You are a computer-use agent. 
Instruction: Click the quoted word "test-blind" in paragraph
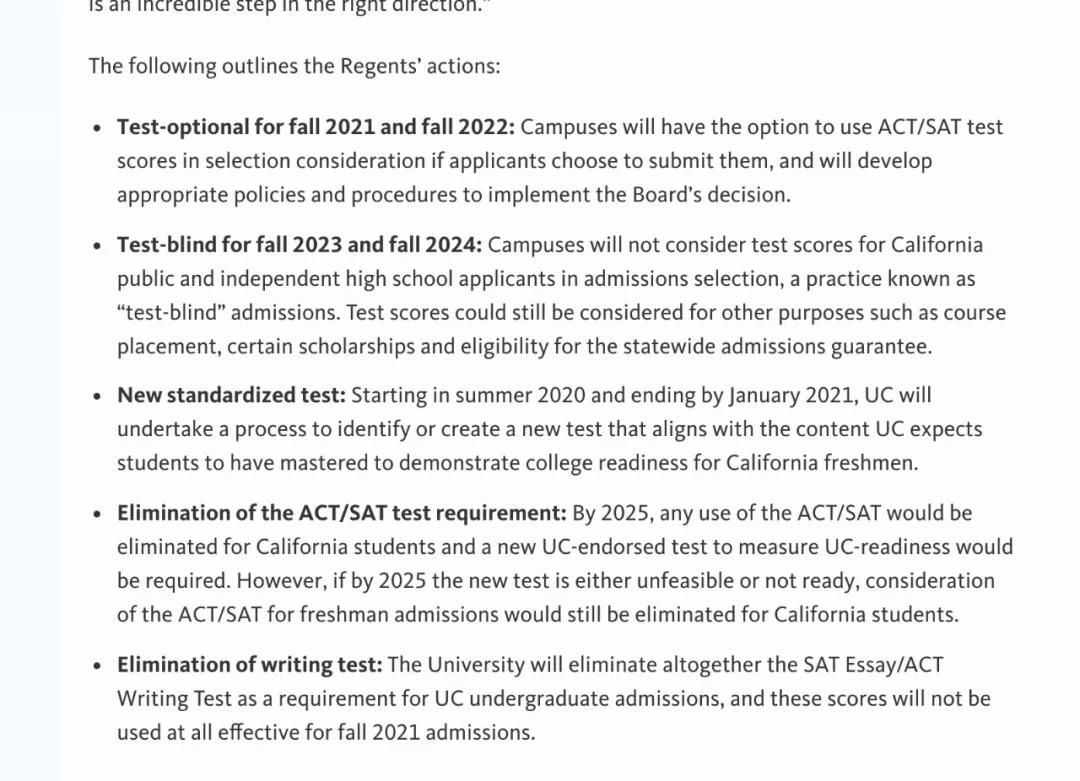pos(171,313)
